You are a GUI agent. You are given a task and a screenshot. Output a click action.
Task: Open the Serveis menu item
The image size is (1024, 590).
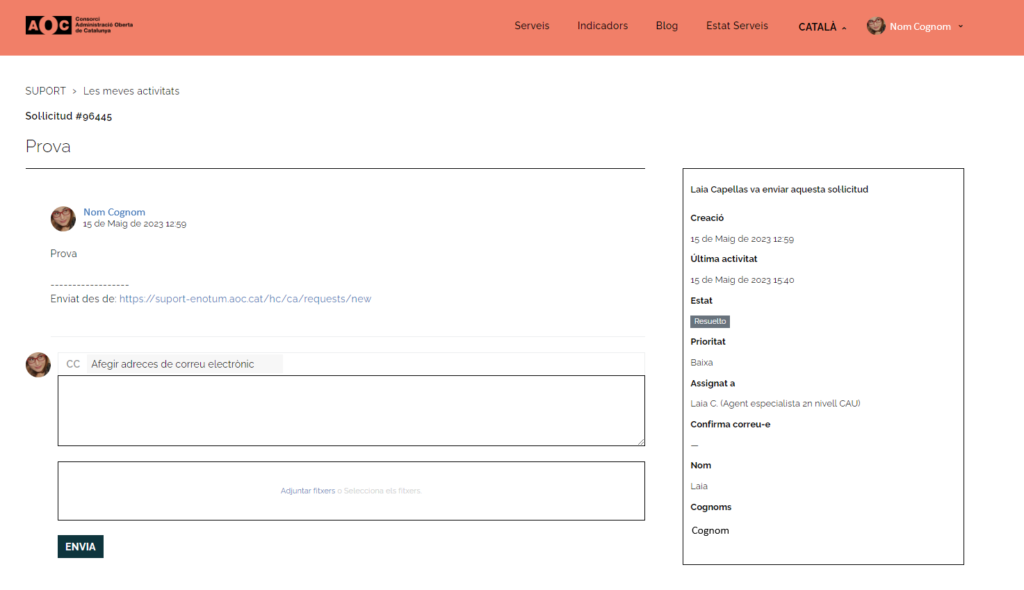click(532, 26)
